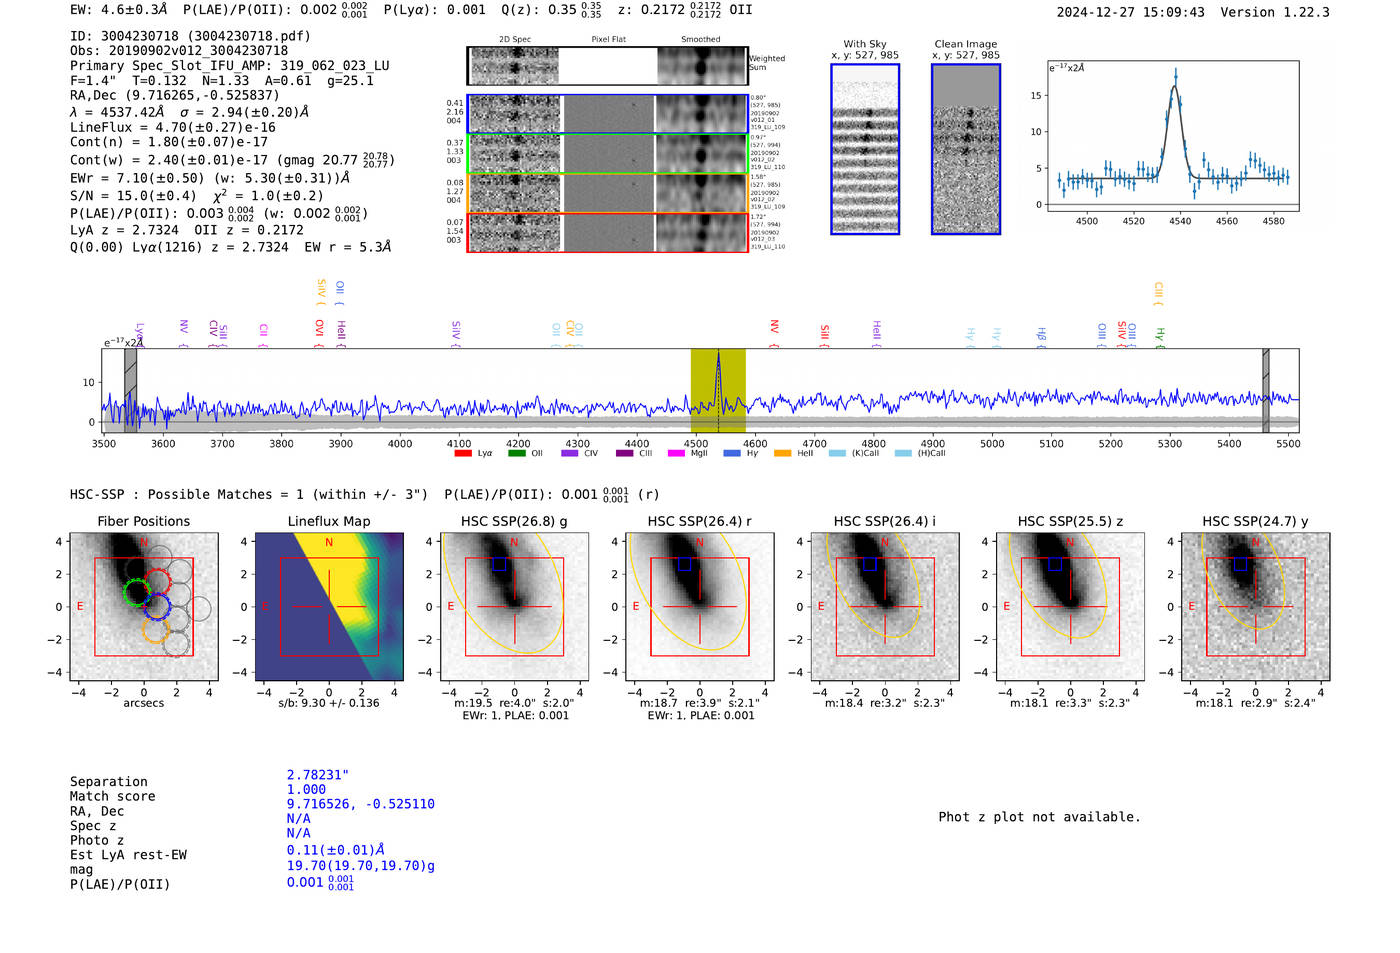Click the Phot z plot not available text

(1039, 817)
